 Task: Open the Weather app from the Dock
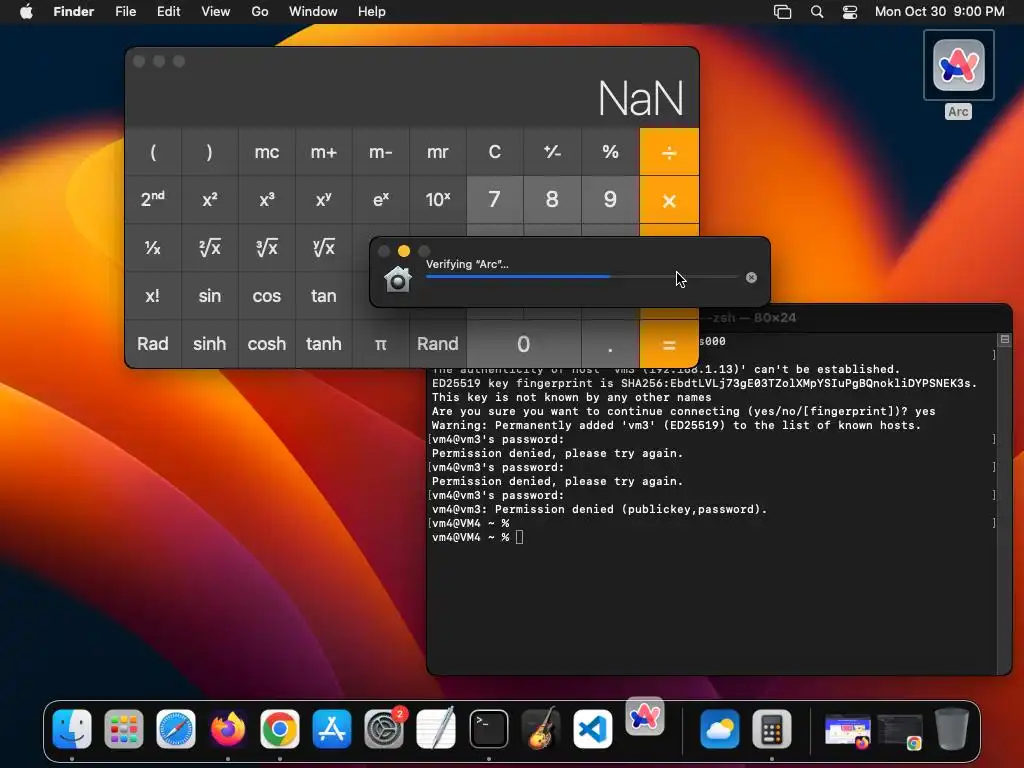[x=720, y=729]
